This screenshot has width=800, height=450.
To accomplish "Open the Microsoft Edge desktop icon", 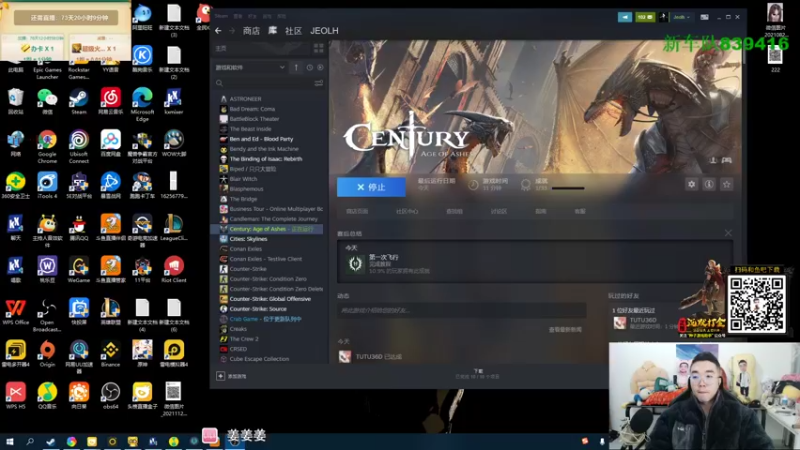I will pos(142,105).
